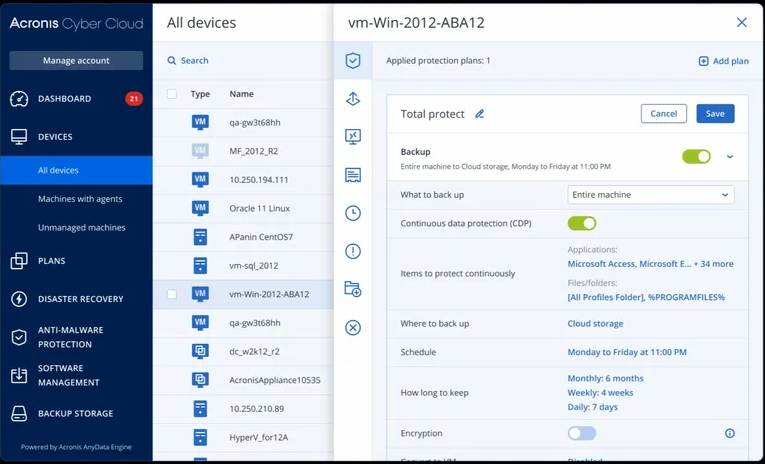Image resolution: width=765 pixels, height=464 pixels.
Task: Click the Encryption info icon
Action: pyautogui.click(x=730, y=433)
